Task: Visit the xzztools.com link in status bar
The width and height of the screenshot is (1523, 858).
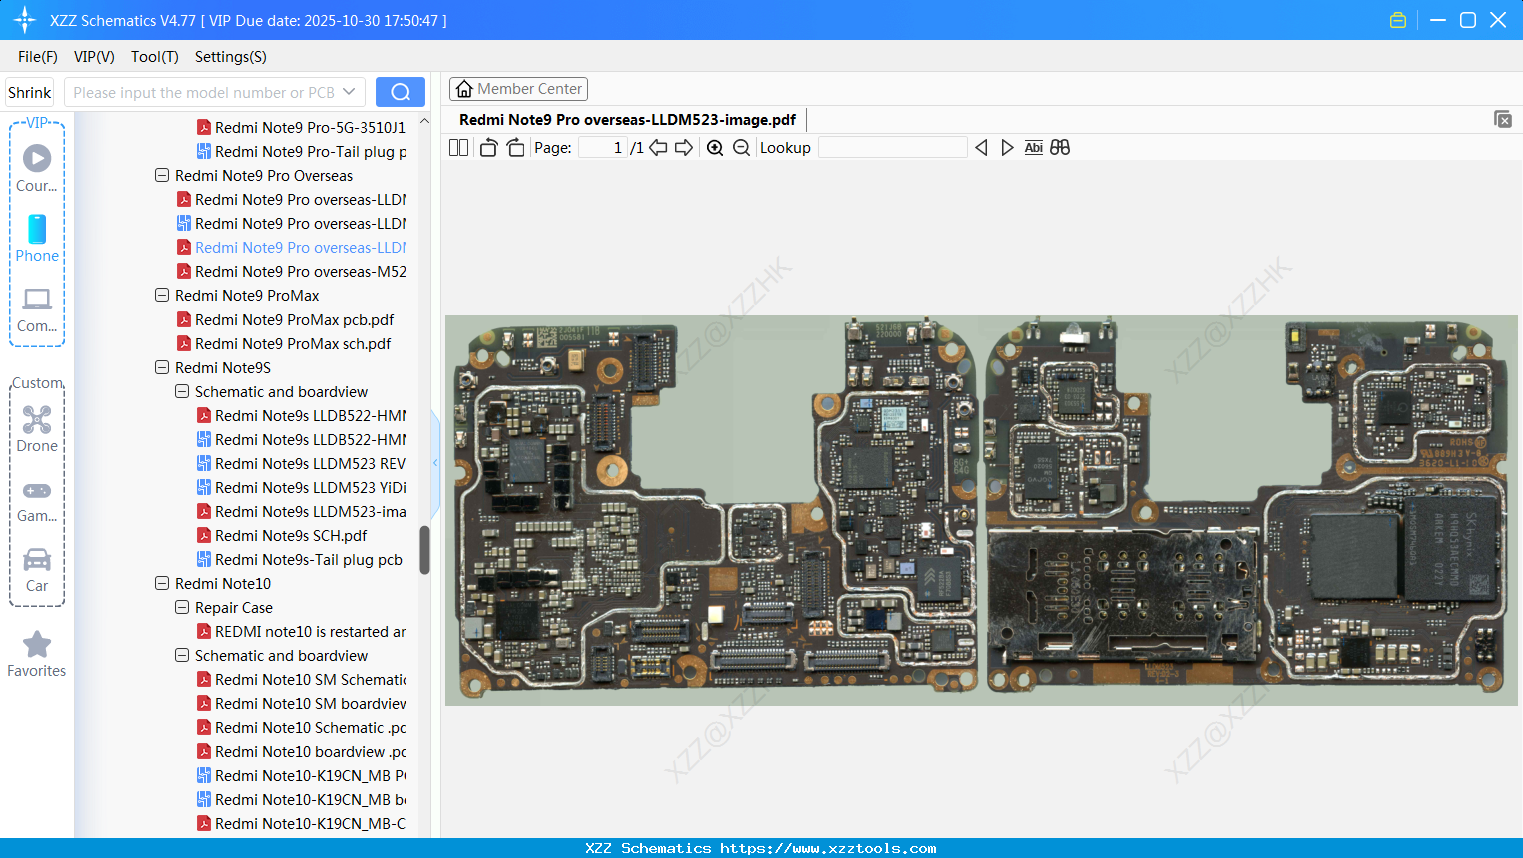Action: tap(828, 848)
